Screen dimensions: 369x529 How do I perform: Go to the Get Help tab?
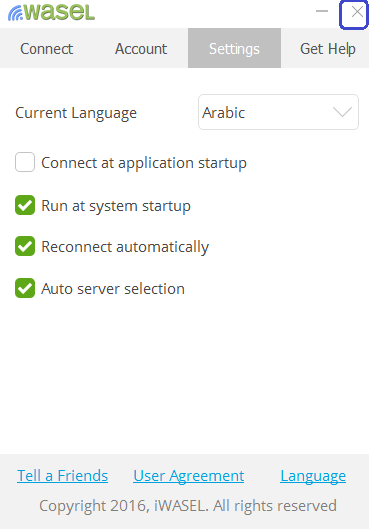click(328, 49)
